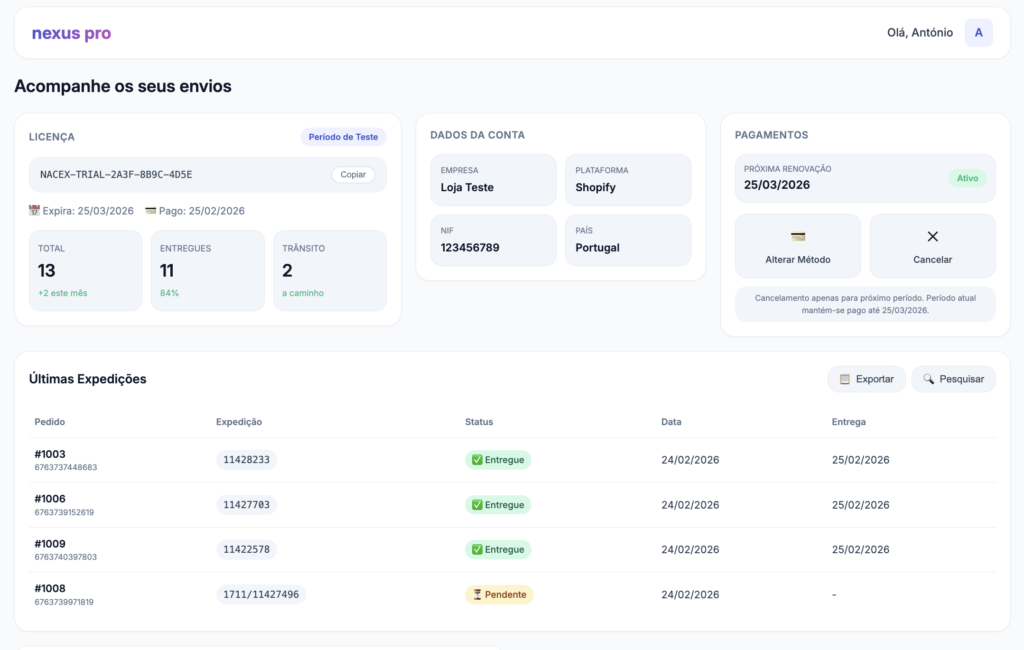Click the Ativo status badge
Viewport: 1024px width, 650px height.
click(967, 178)
